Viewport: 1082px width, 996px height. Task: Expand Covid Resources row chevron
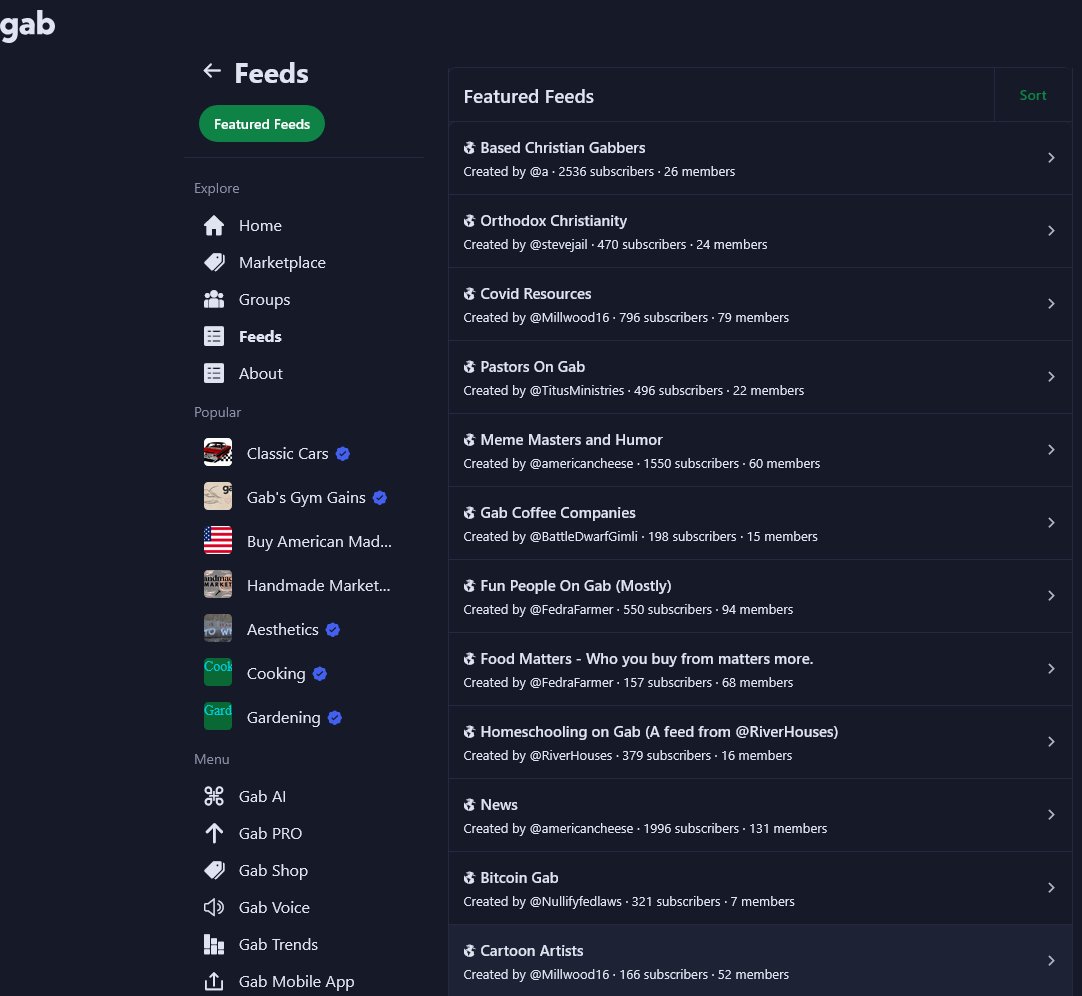click(x=1051, y=304)
